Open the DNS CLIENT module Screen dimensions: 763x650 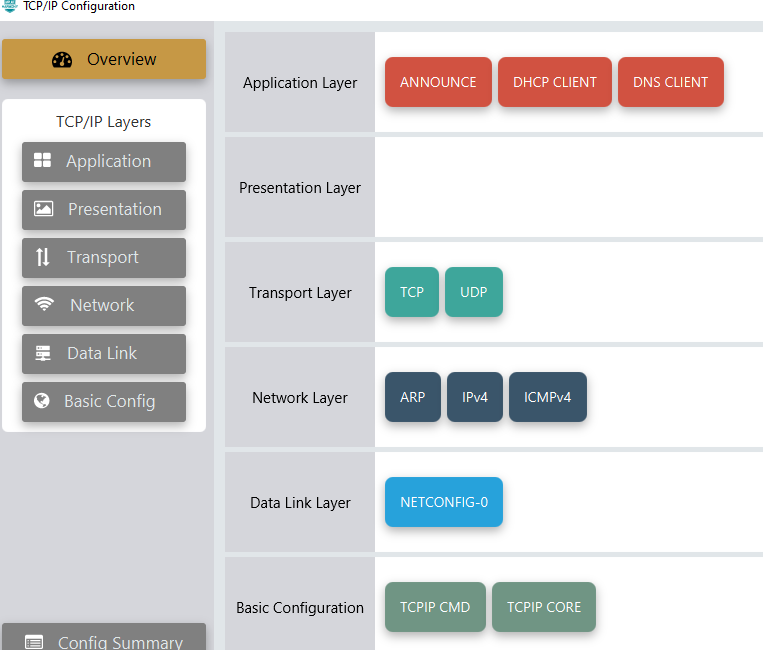click(x=670, y=82)
